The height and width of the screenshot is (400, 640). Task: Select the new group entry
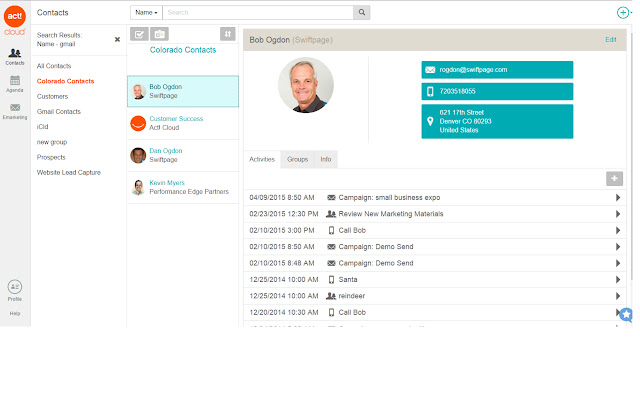52,142
